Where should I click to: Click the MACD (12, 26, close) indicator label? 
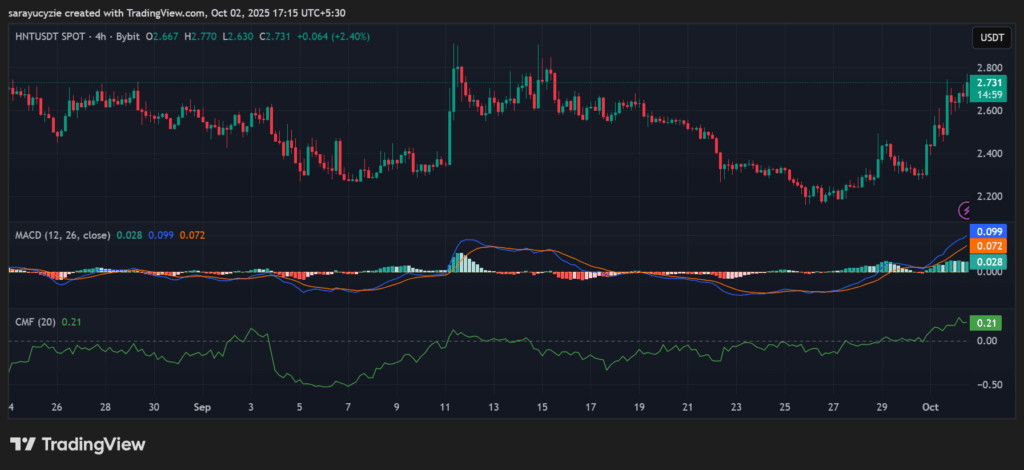point(59,234)
